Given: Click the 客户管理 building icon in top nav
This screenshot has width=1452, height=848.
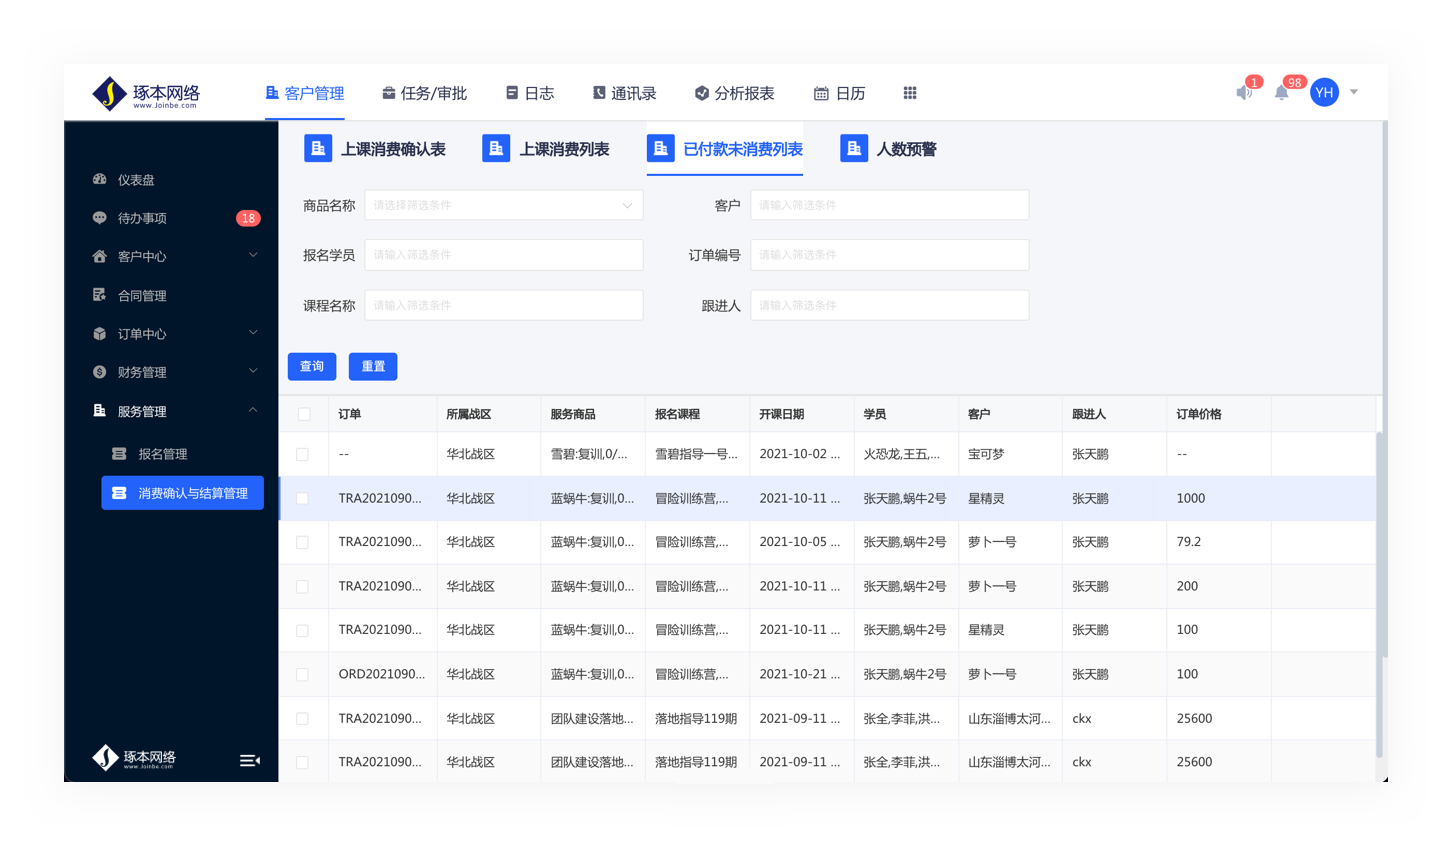Looking at the screenshot, I should (272, 92).
